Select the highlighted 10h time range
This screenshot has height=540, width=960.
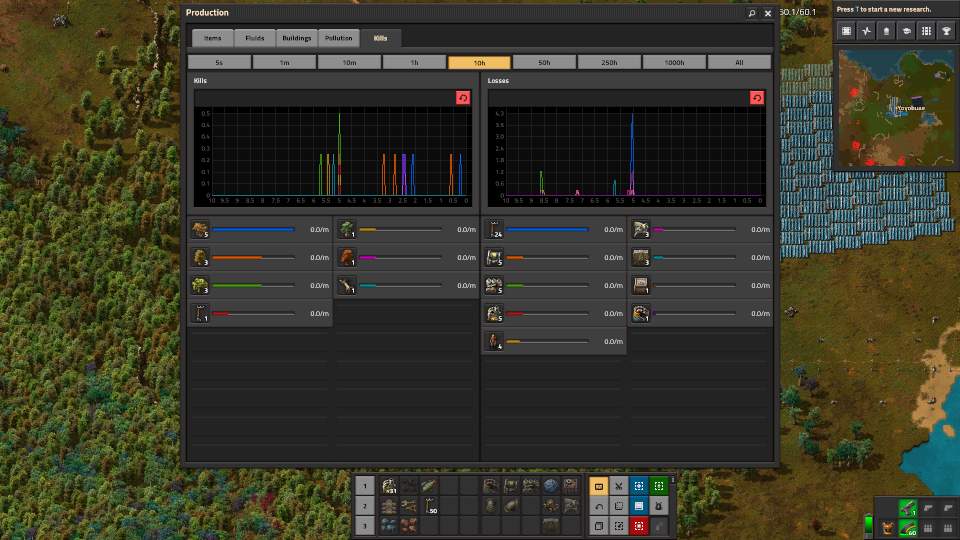click(479, 62)
